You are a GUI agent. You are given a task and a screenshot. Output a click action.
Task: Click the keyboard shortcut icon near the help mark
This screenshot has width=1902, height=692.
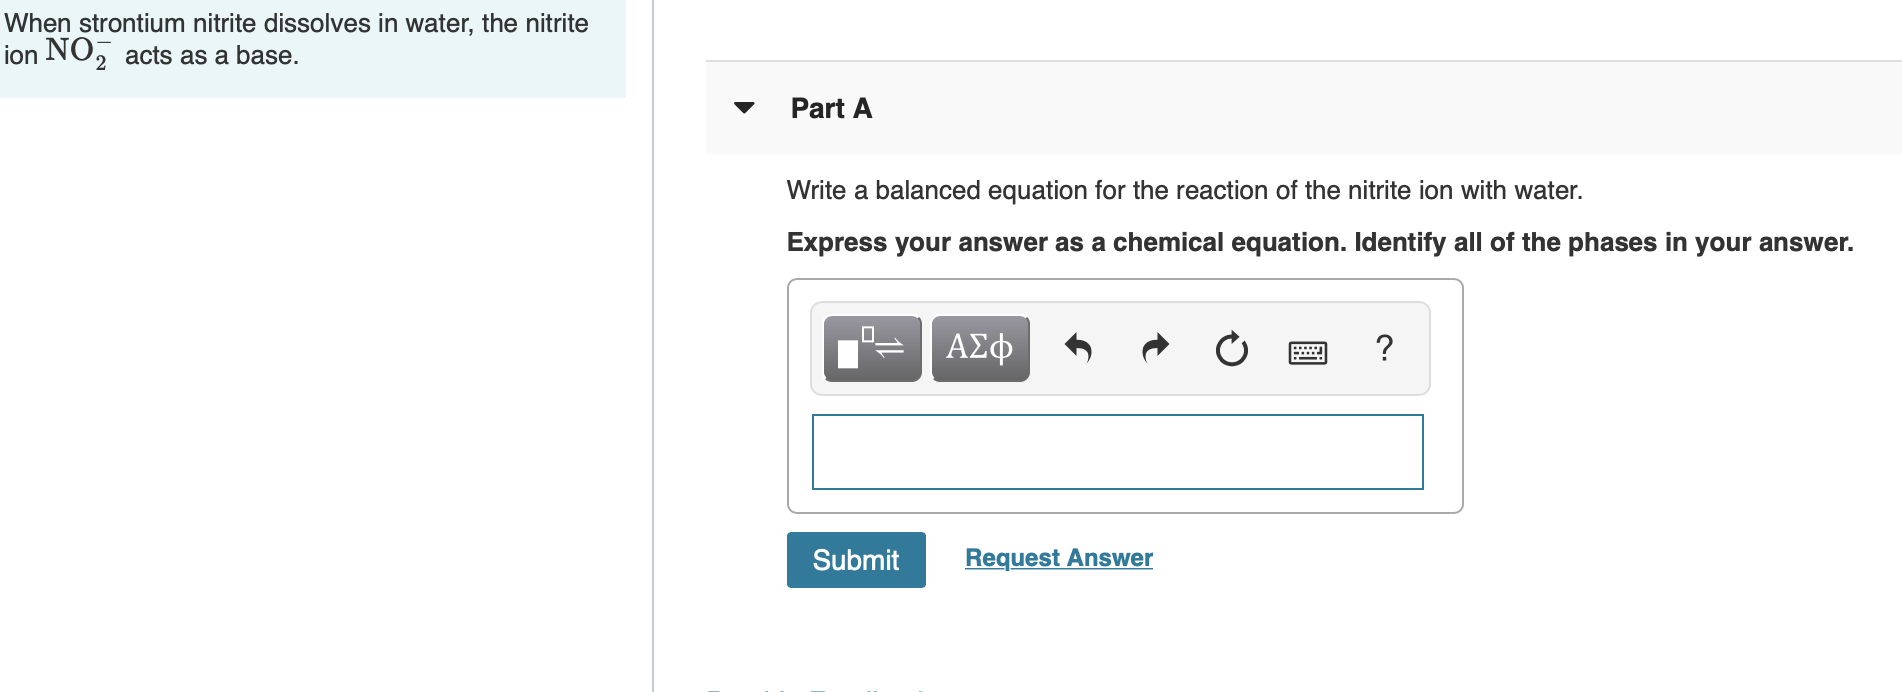click(x=1308, y=350)
